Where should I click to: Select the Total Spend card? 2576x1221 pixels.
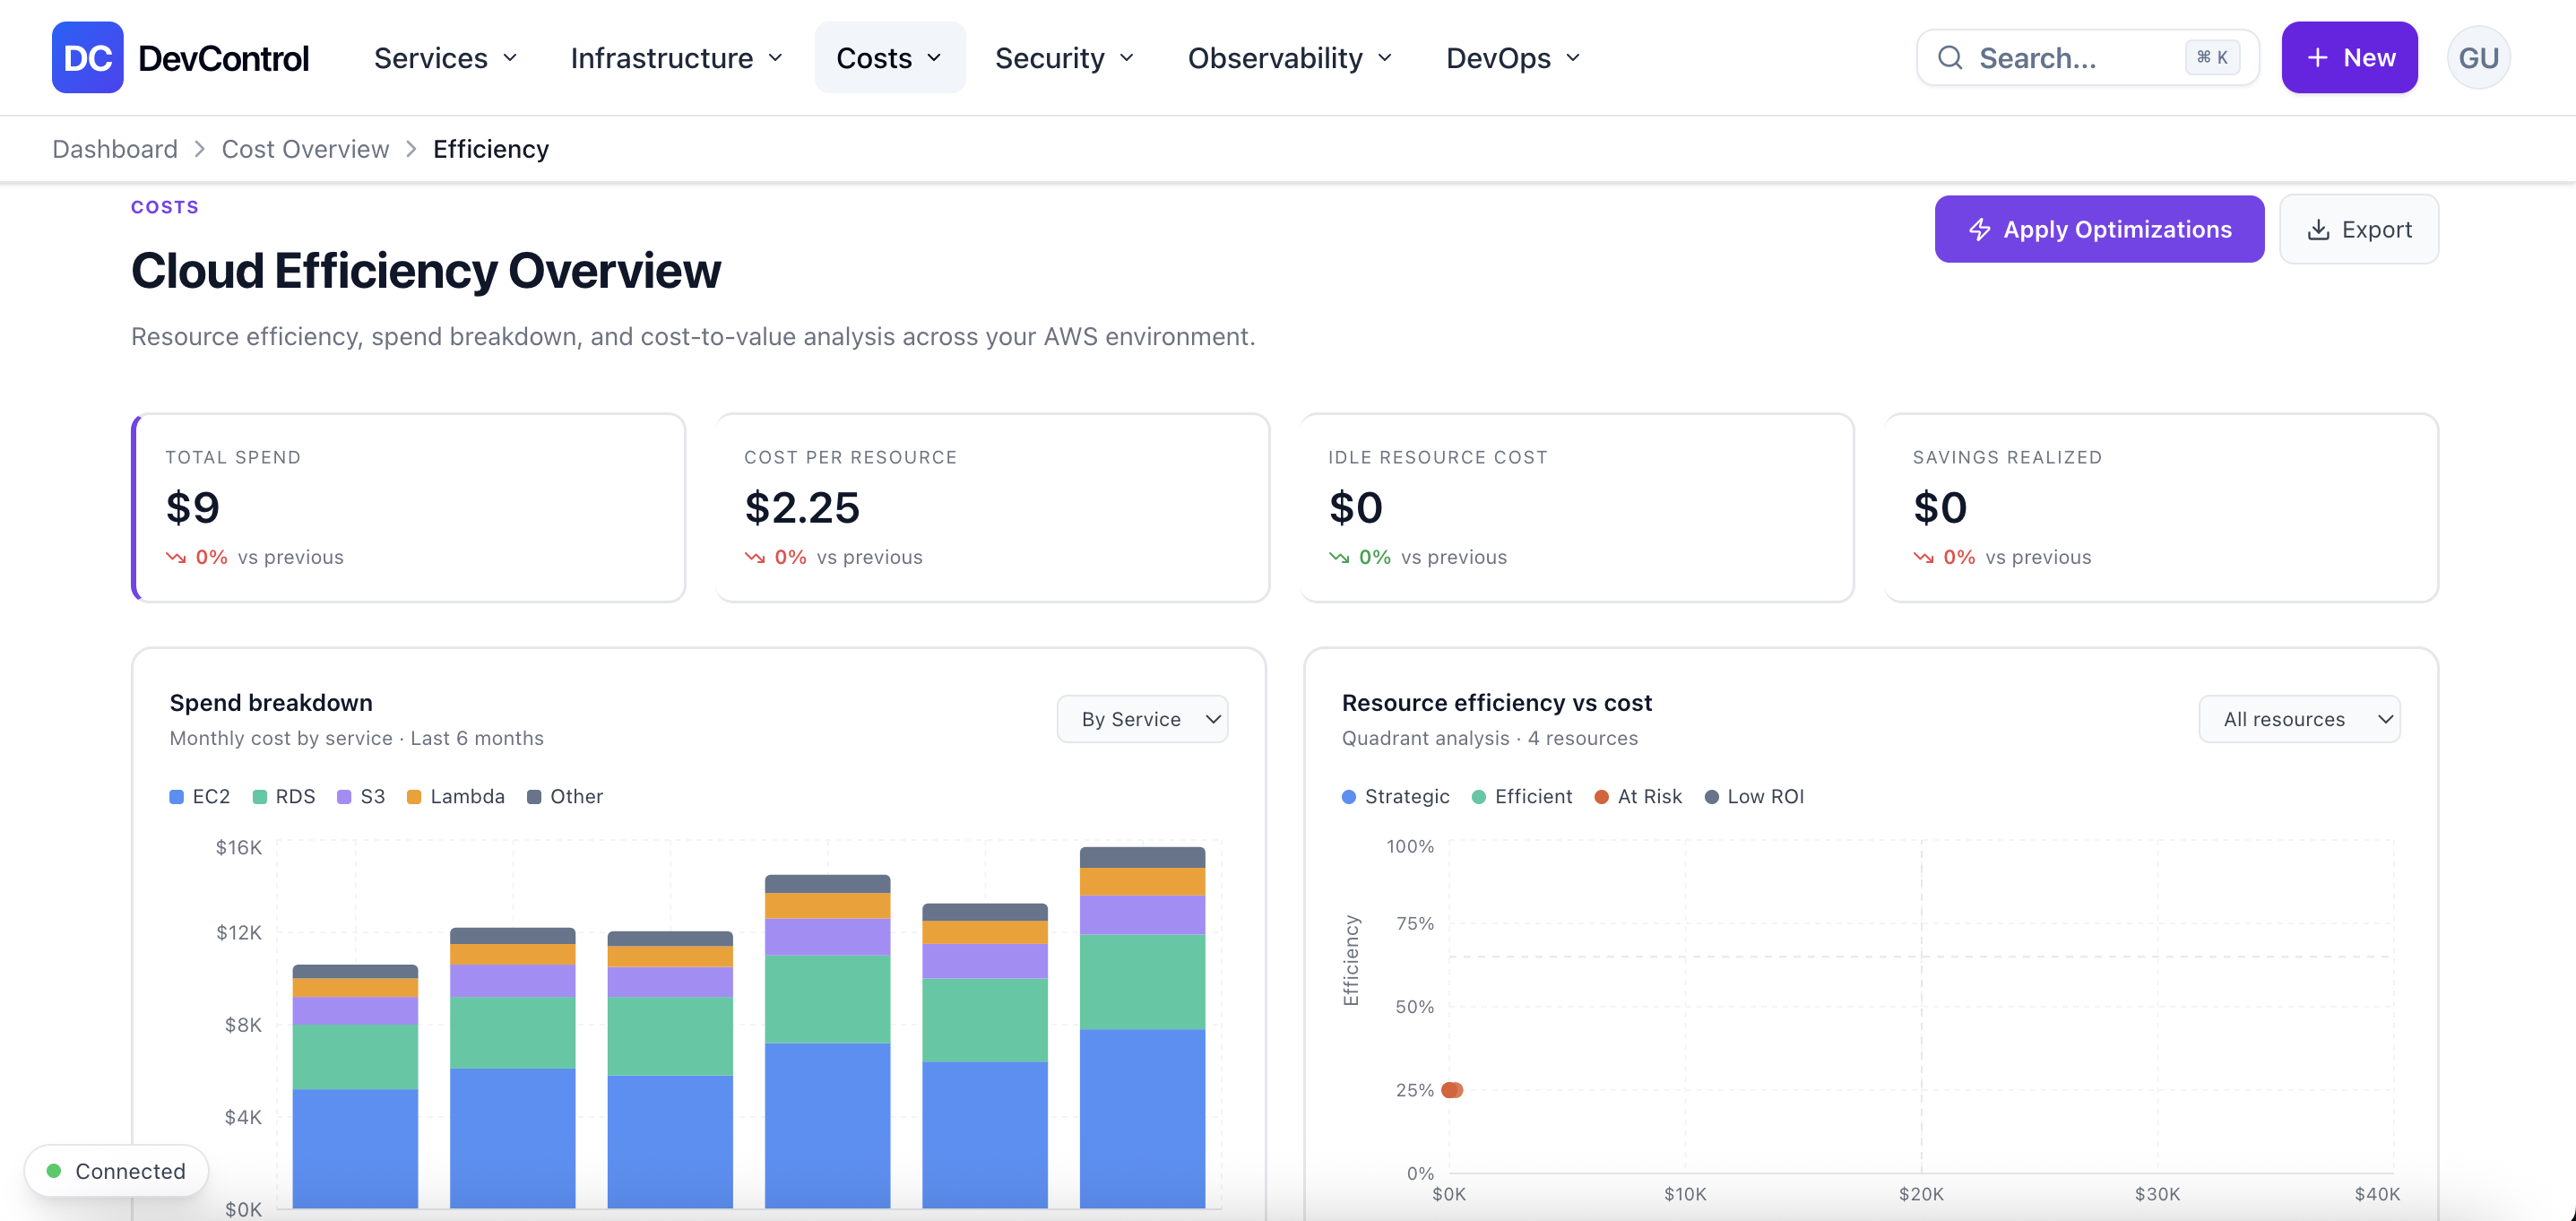tap(408, 508)
